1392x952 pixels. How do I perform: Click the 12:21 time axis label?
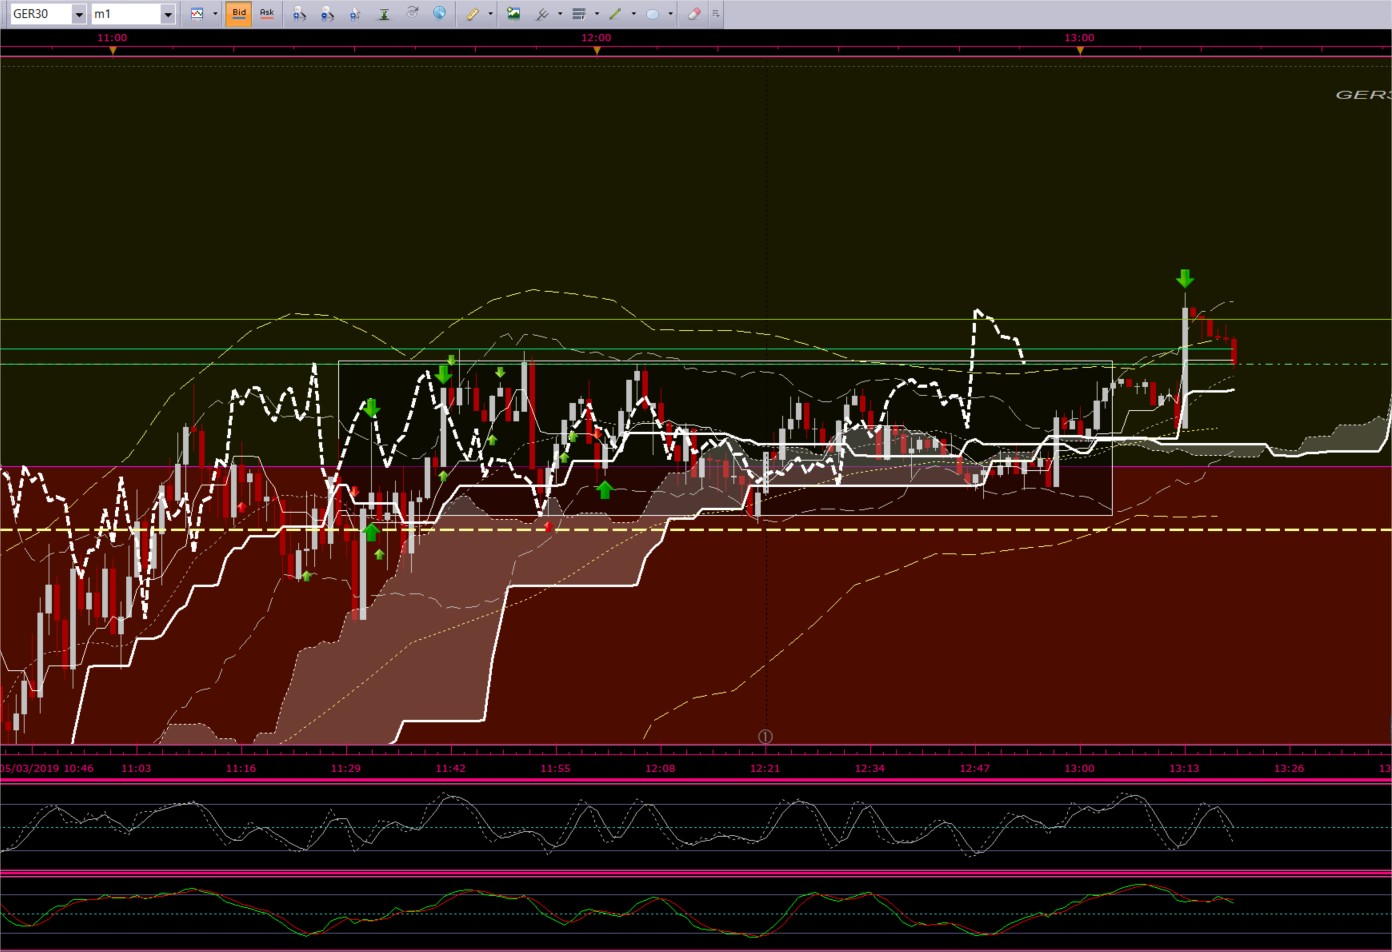(765, 768)
